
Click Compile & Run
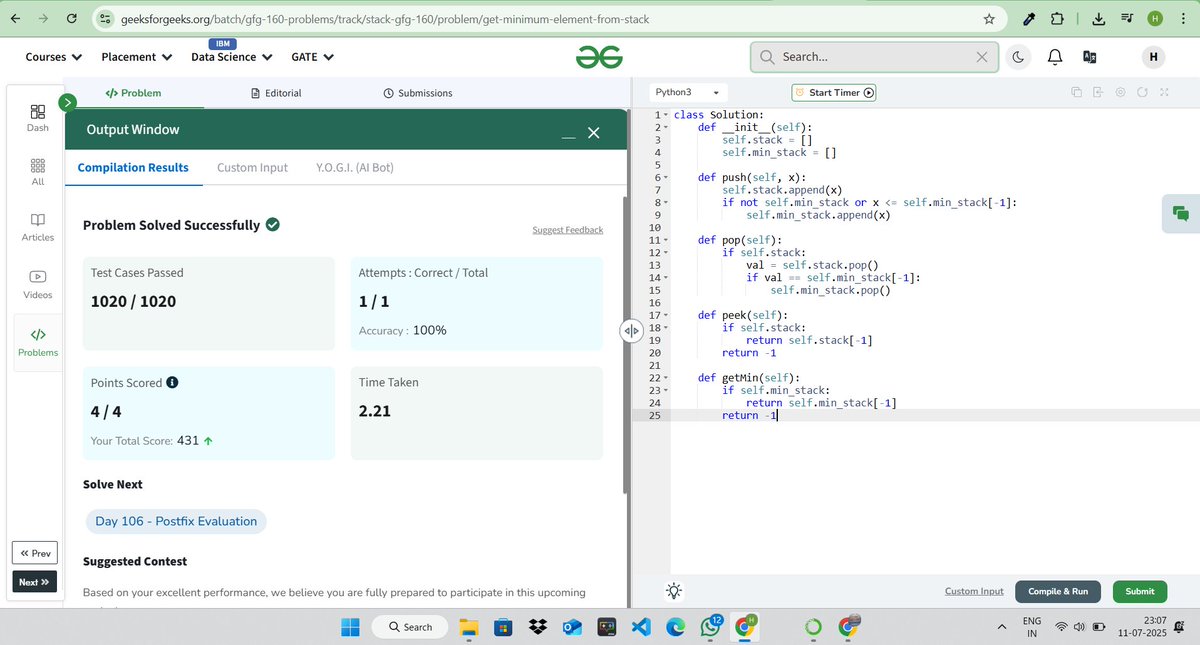coord(1057,591)
